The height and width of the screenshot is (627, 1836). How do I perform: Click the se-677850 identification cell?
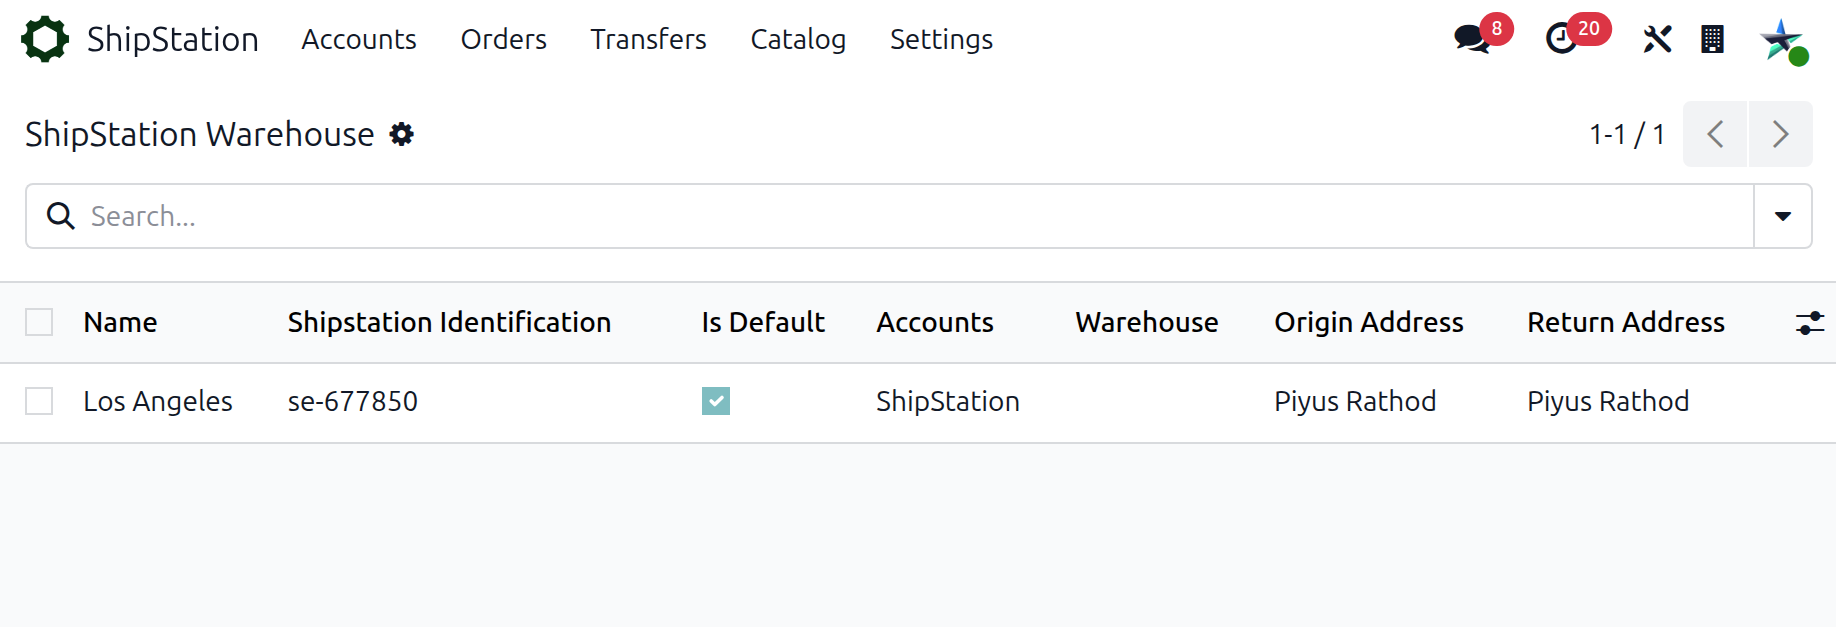[x=353, y=401]
